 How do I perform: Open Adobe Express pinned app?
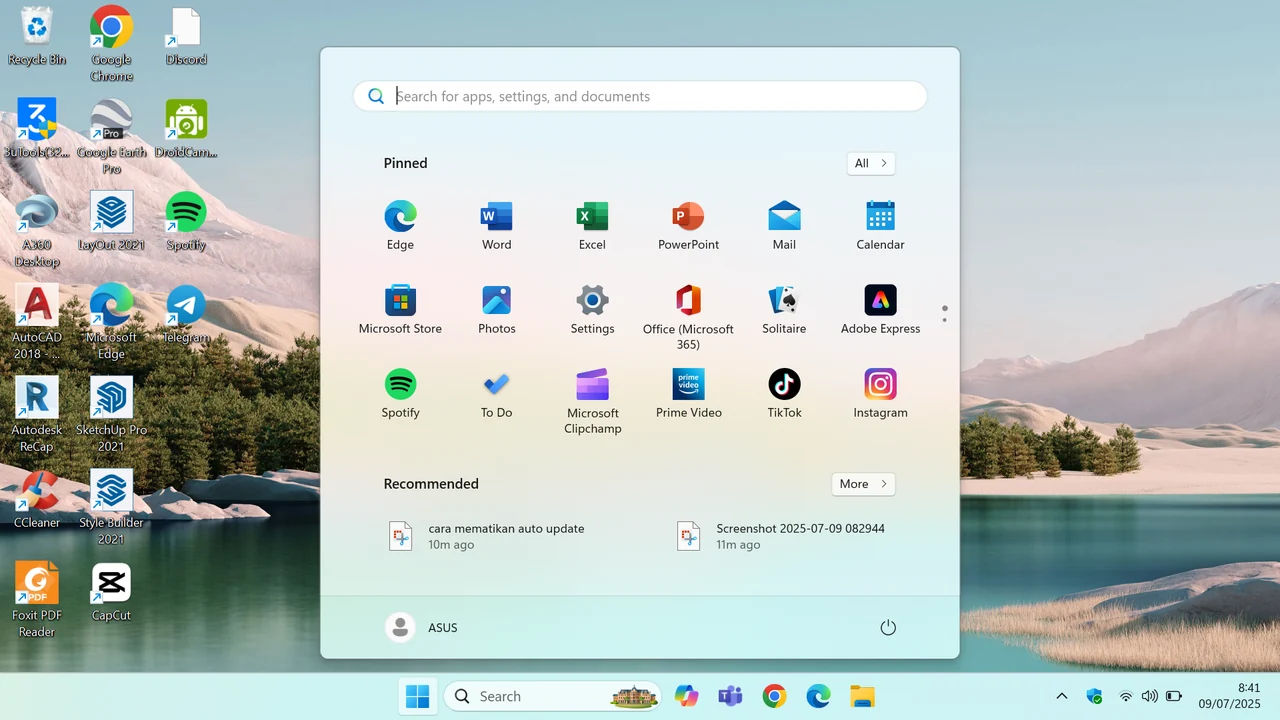coord(880,310)
